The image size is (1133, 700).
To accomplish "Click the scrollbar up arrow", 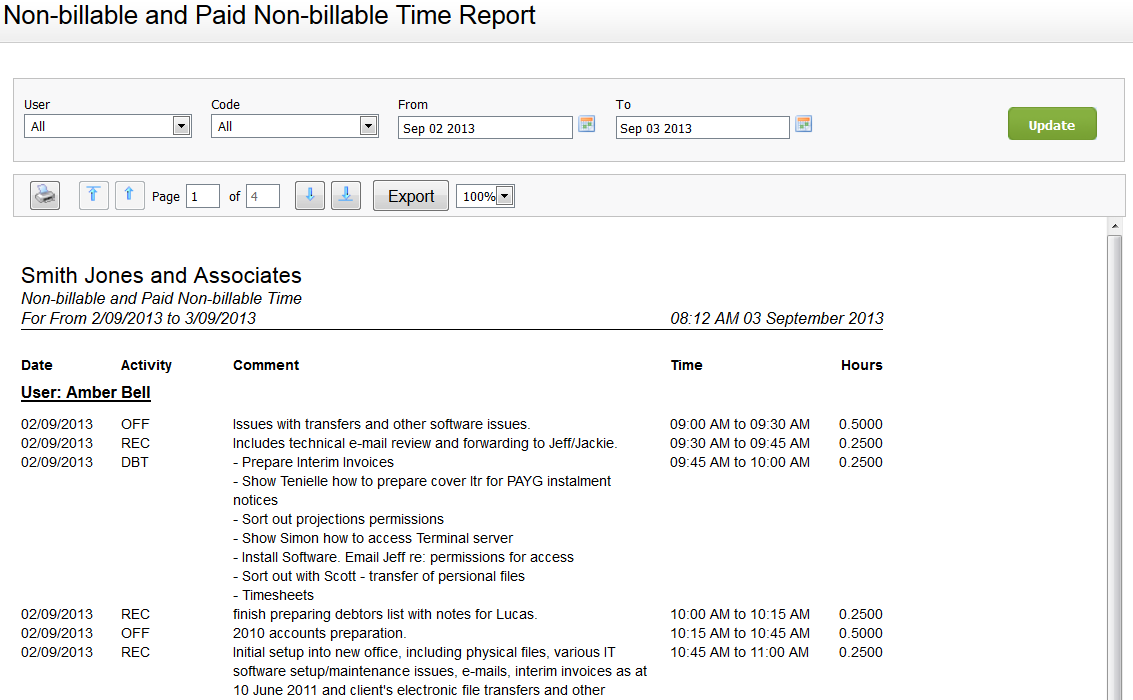I will click(1116, 225).
